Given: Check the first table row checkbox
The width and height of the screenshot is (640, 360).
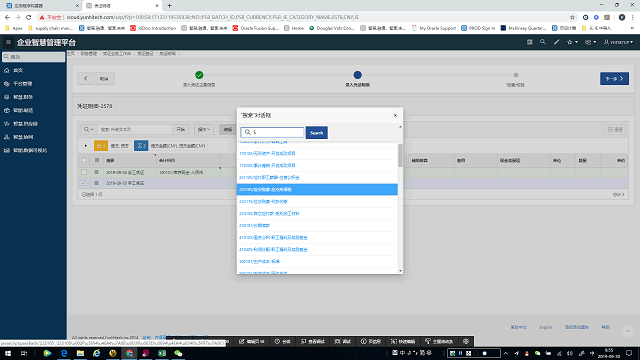Looking at the screenshot, I should pyautogui.click(x=84, y=172).
